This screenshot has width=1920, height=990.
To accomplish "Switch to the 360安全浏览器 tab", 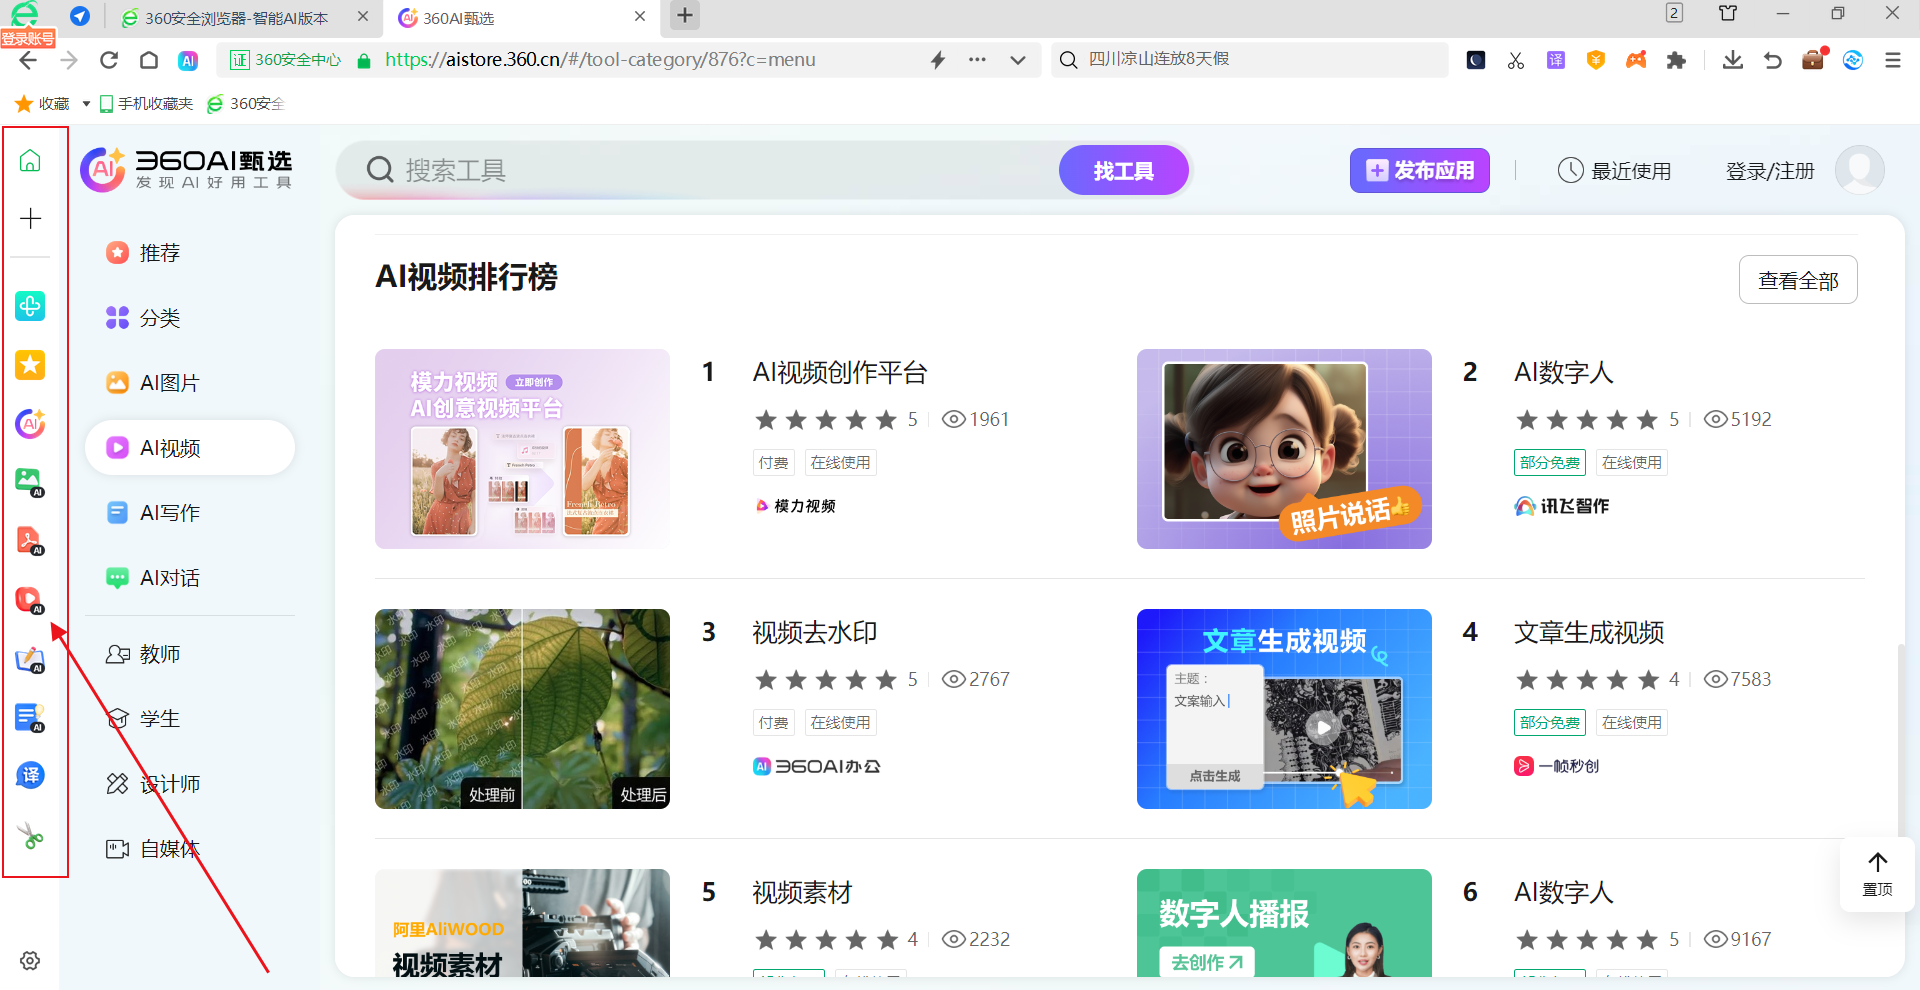I will click(236, 18).
